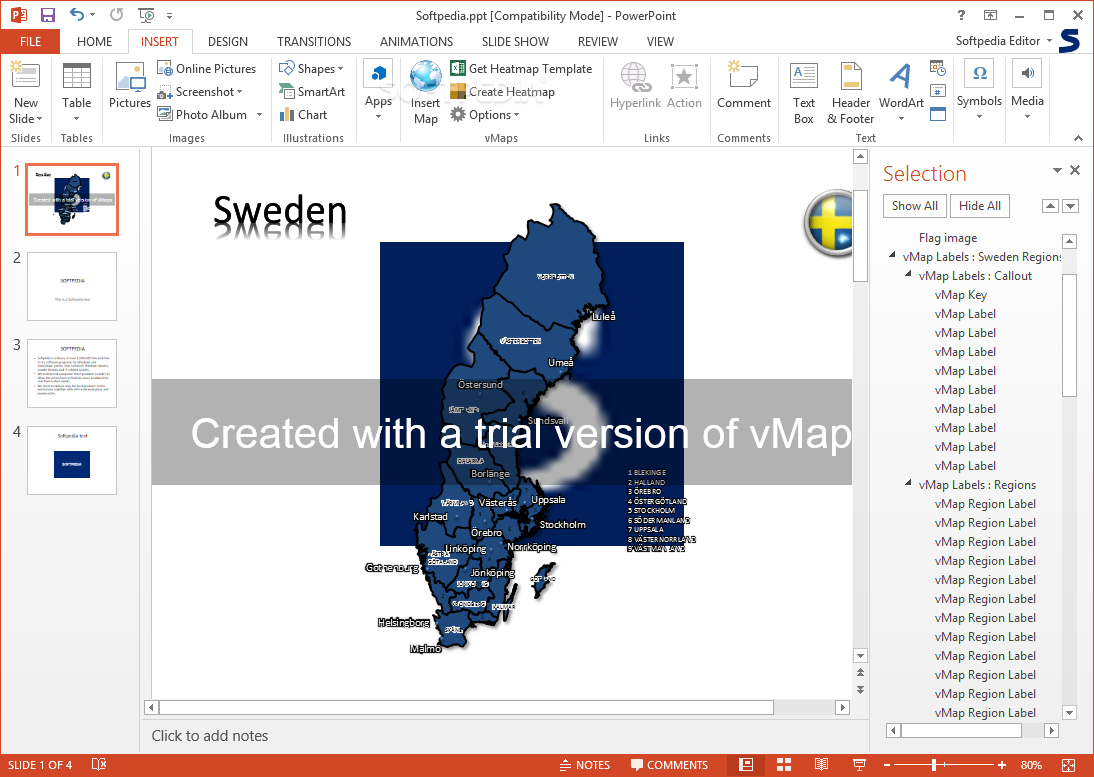Click Hide All in Selection pane
The image size is (1094, 777).
tap(980, 206)
